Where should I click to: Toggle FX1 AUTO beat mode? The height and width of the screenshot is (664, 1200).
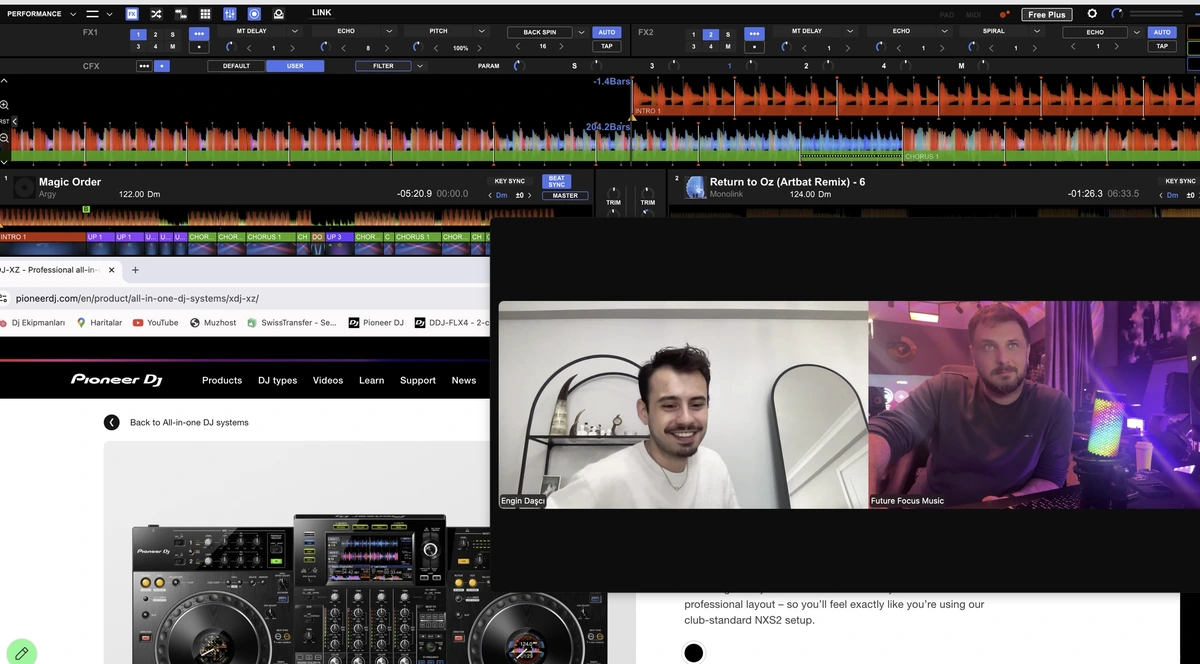[x=606, y=32]
